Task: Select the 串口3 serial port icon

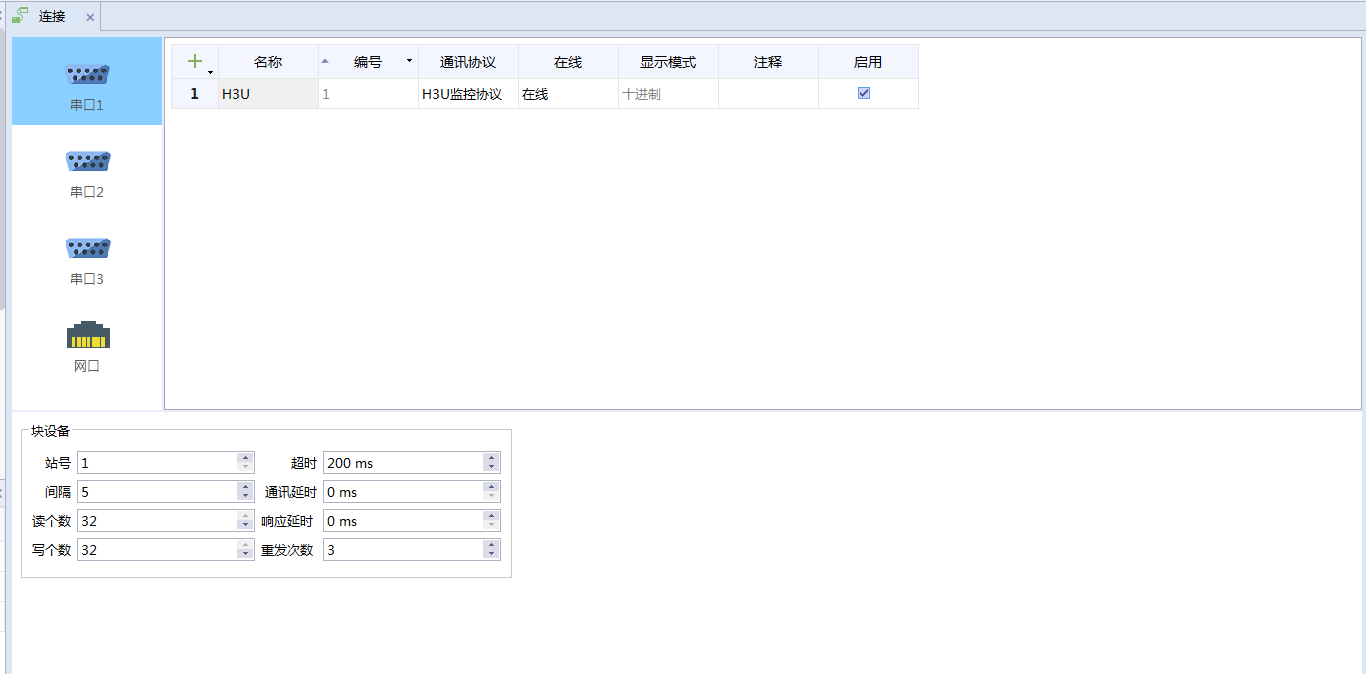Action: pos(87,250)
